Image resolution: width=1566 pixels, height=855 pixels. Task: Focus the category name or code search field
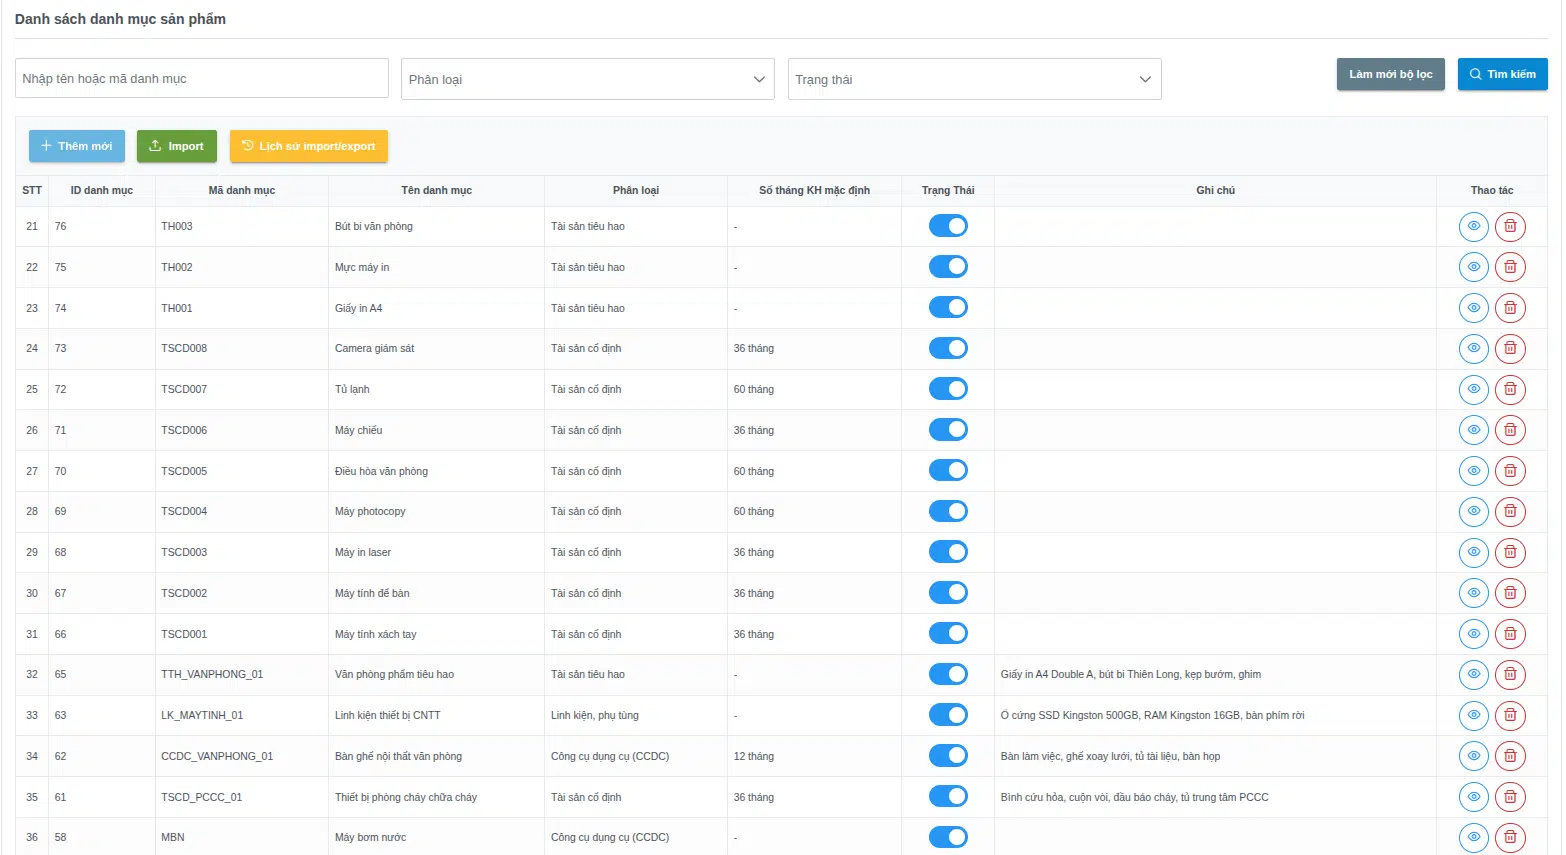[x=202, y=78]
